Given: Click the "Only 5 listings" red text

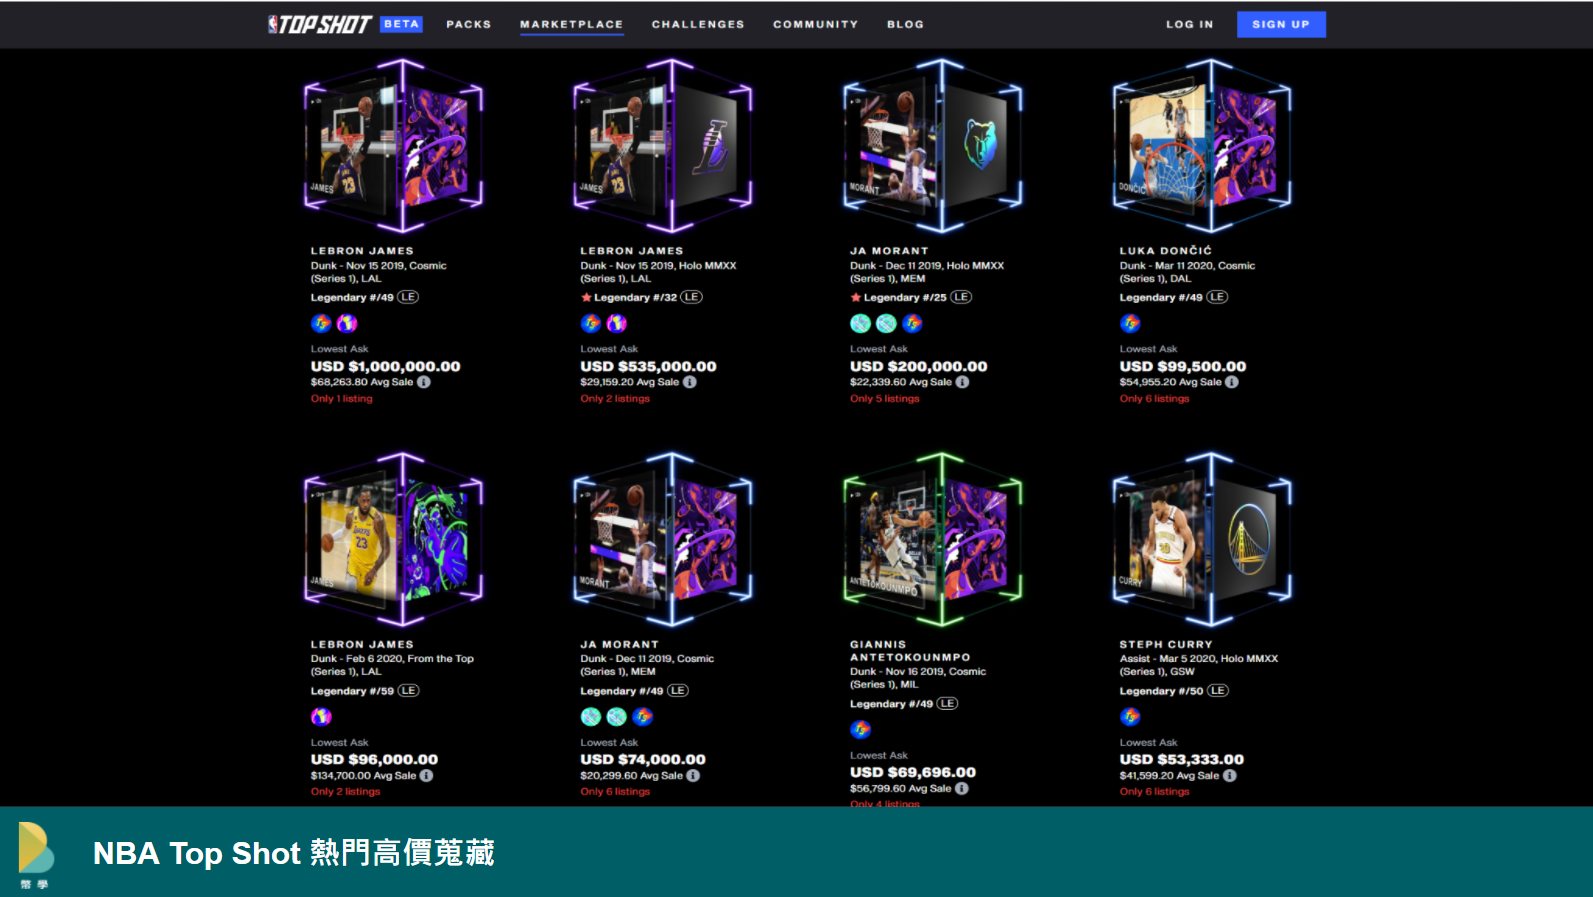Looking at the screenshot, I should coord(885,398).
